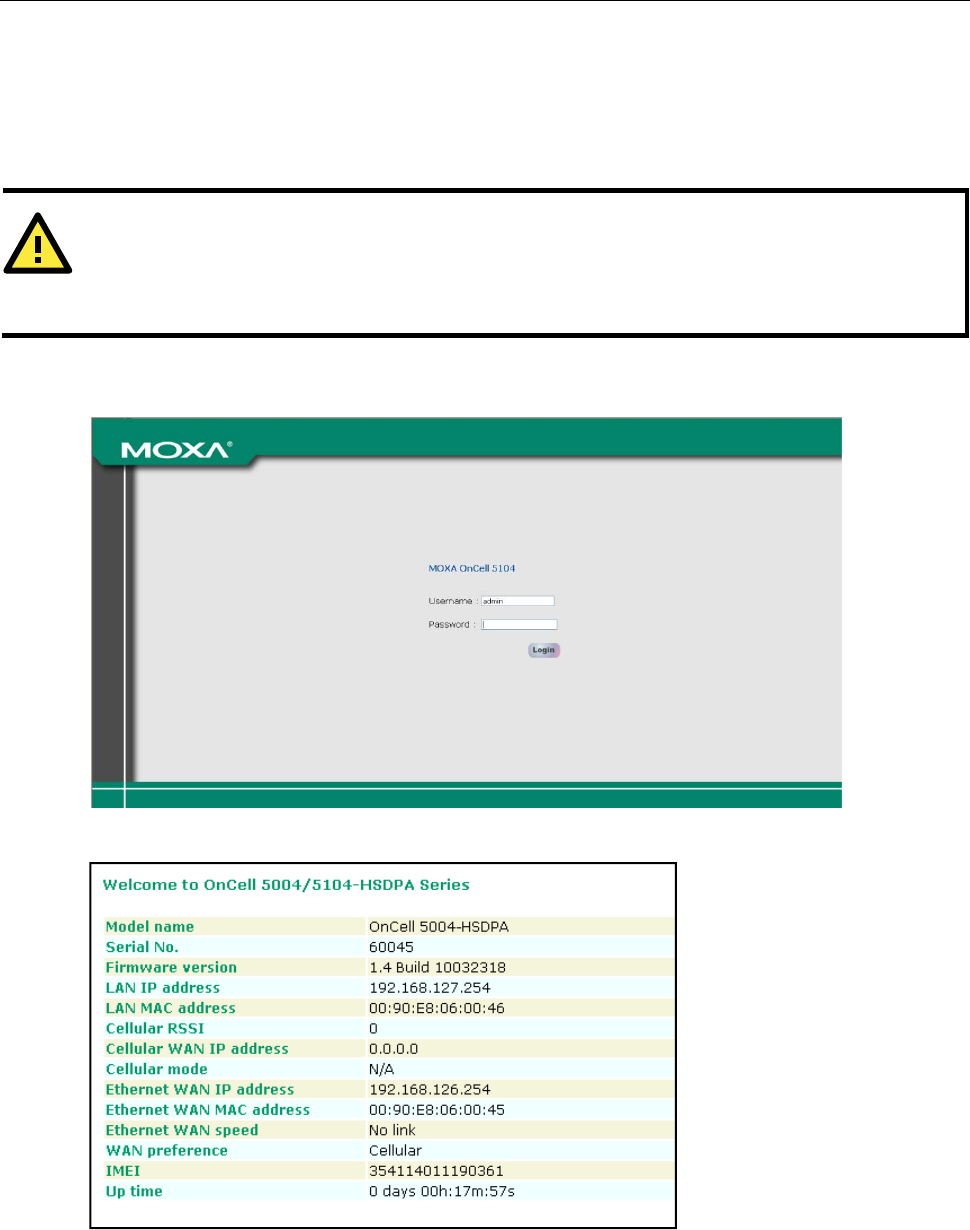Click the Cellular RSSI label

pos(154,1027)
